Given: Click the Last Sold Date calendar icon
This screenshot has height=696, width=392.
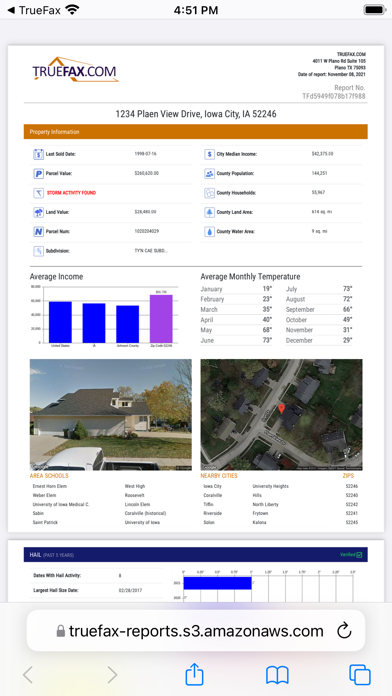Looking at the screenshot, I should pos(38,154).
